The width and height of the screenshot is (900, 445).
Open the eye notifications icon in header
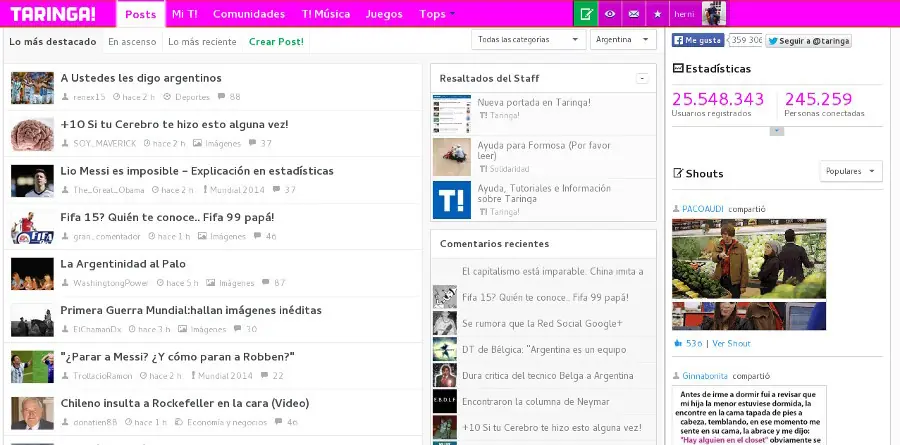pyautogui.click(x=610, y=14)
